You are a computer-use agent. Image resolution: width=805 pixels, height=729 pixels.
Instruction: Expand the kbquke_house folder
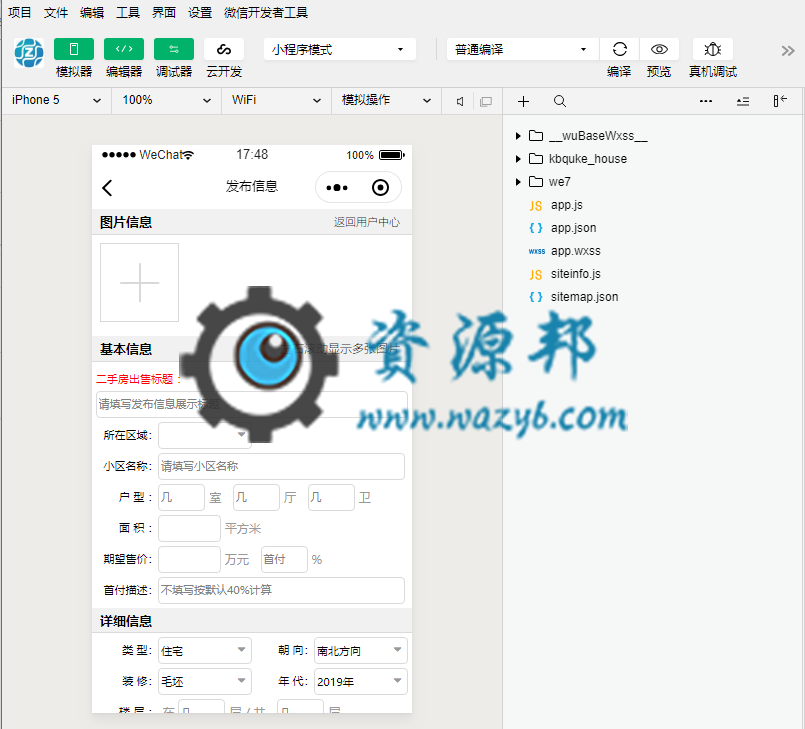(x=518, y=159)
